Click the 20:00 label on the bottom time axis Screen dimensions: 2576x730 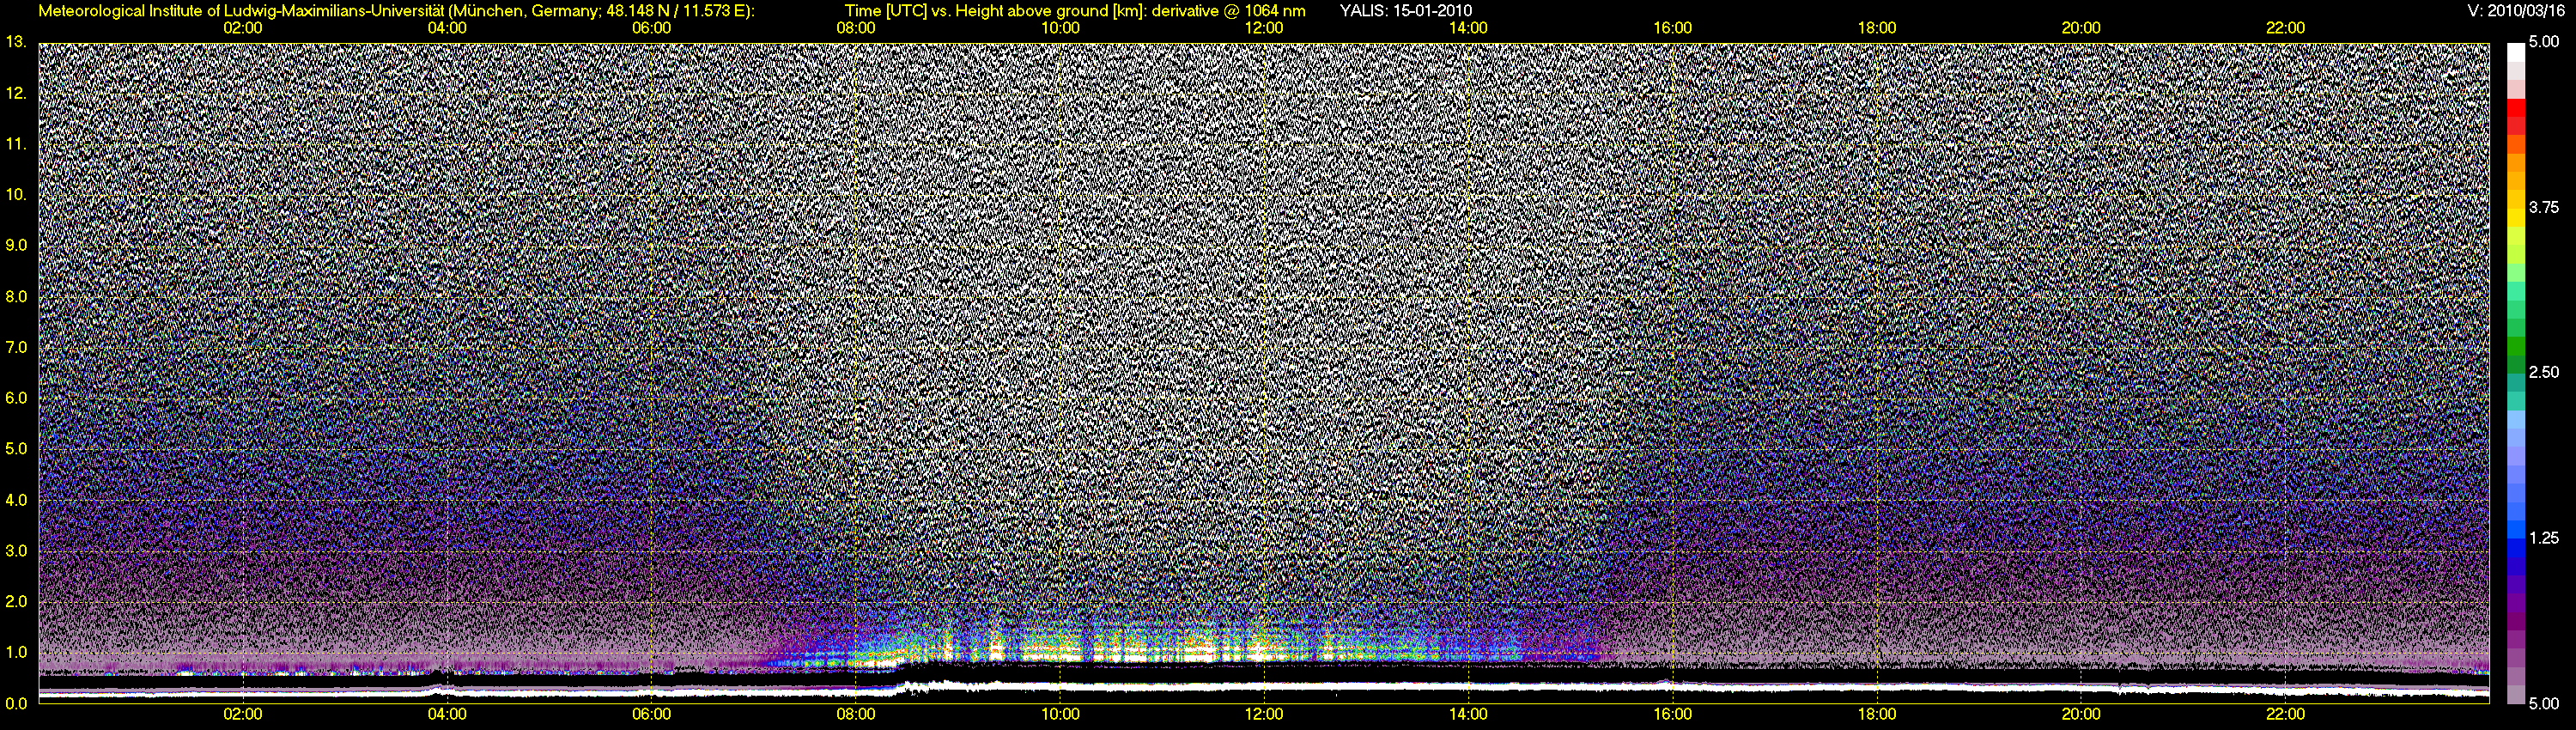[2081, 715]
